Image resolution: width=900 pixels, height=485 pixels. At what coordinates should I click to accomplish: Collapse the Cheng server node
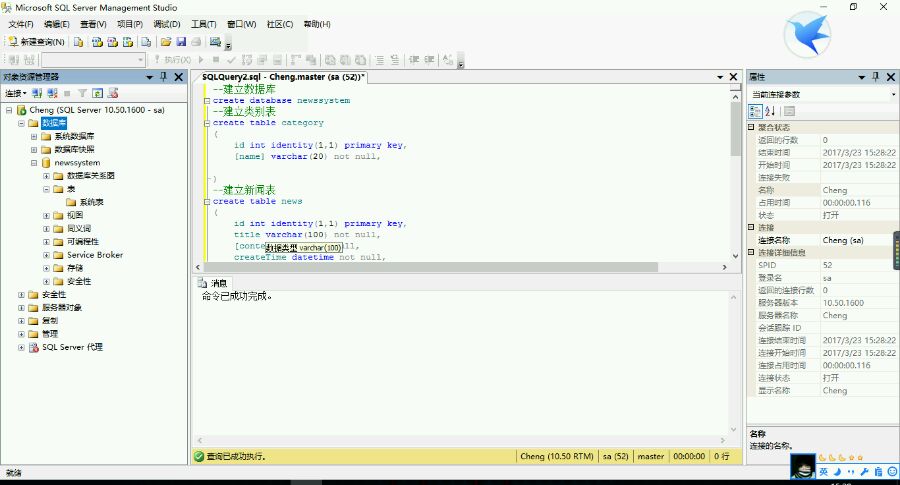(x=9, y=110)
